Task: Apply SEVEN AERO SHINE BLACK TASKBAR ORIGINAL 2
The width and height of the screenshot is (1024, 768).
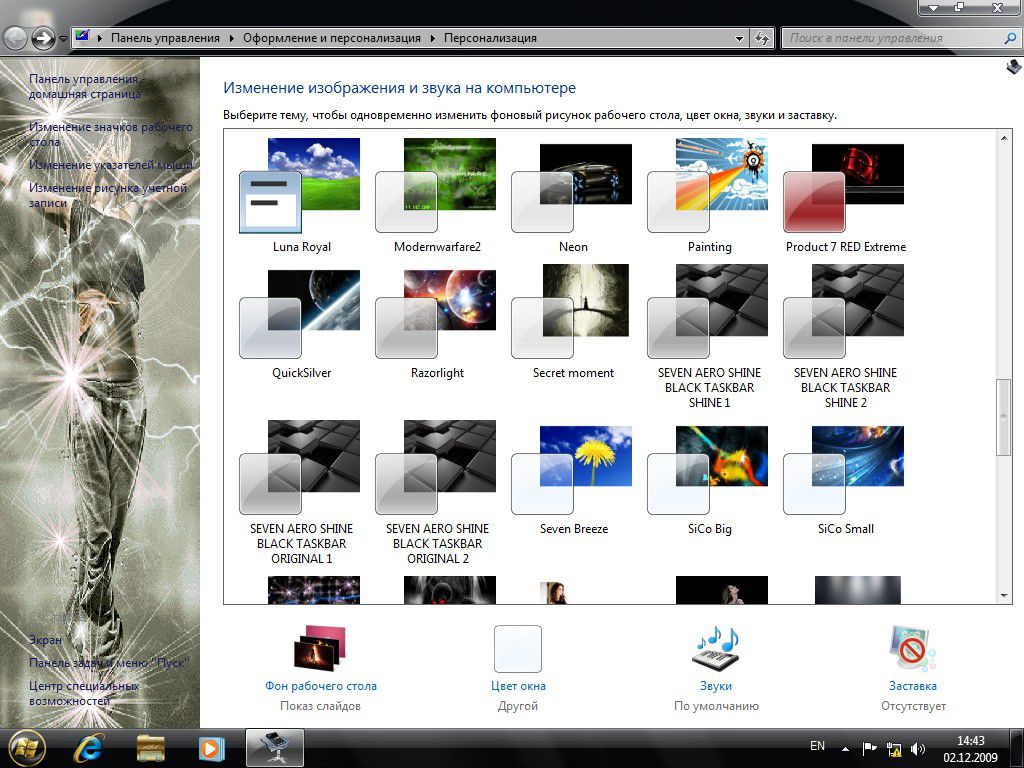Action: 437,492
